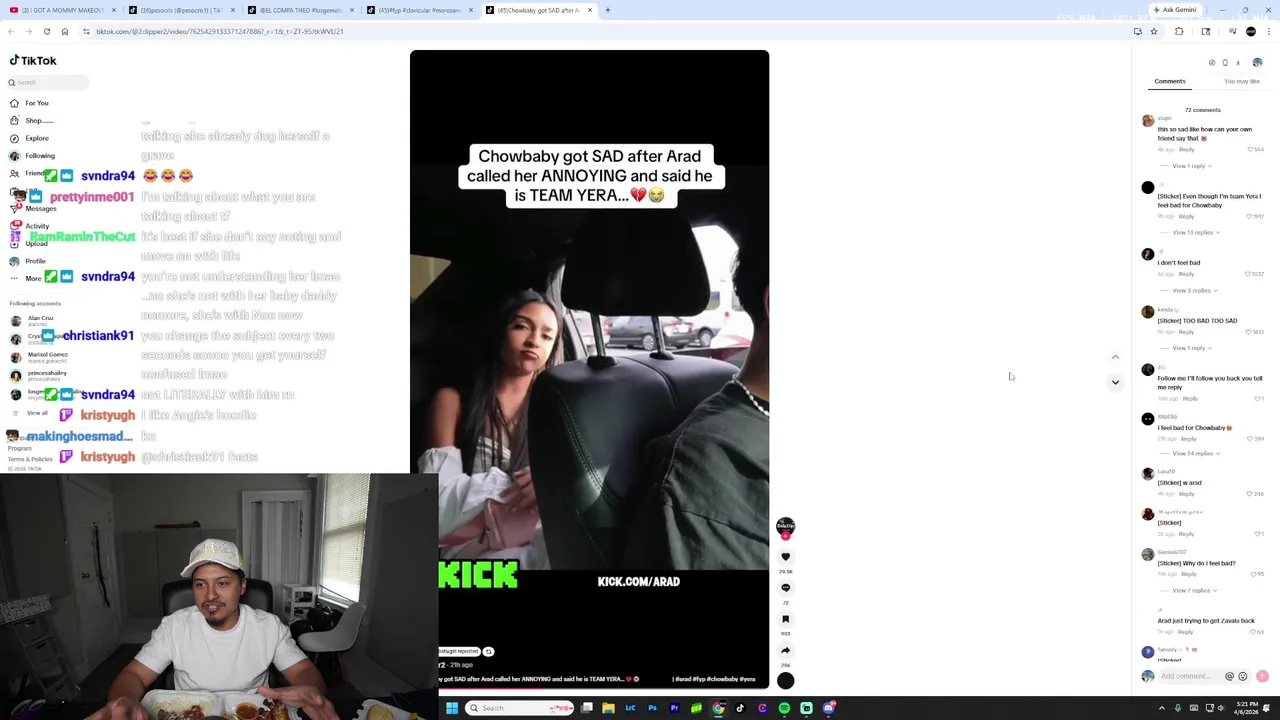
Task: Open Discord from the taskbar
Action: (x=828, y=708)
